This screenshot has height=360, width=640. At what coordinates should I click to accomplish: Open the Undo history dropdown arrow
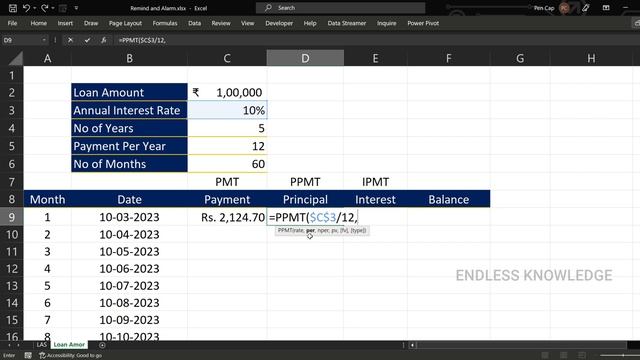tap(34, 8)
